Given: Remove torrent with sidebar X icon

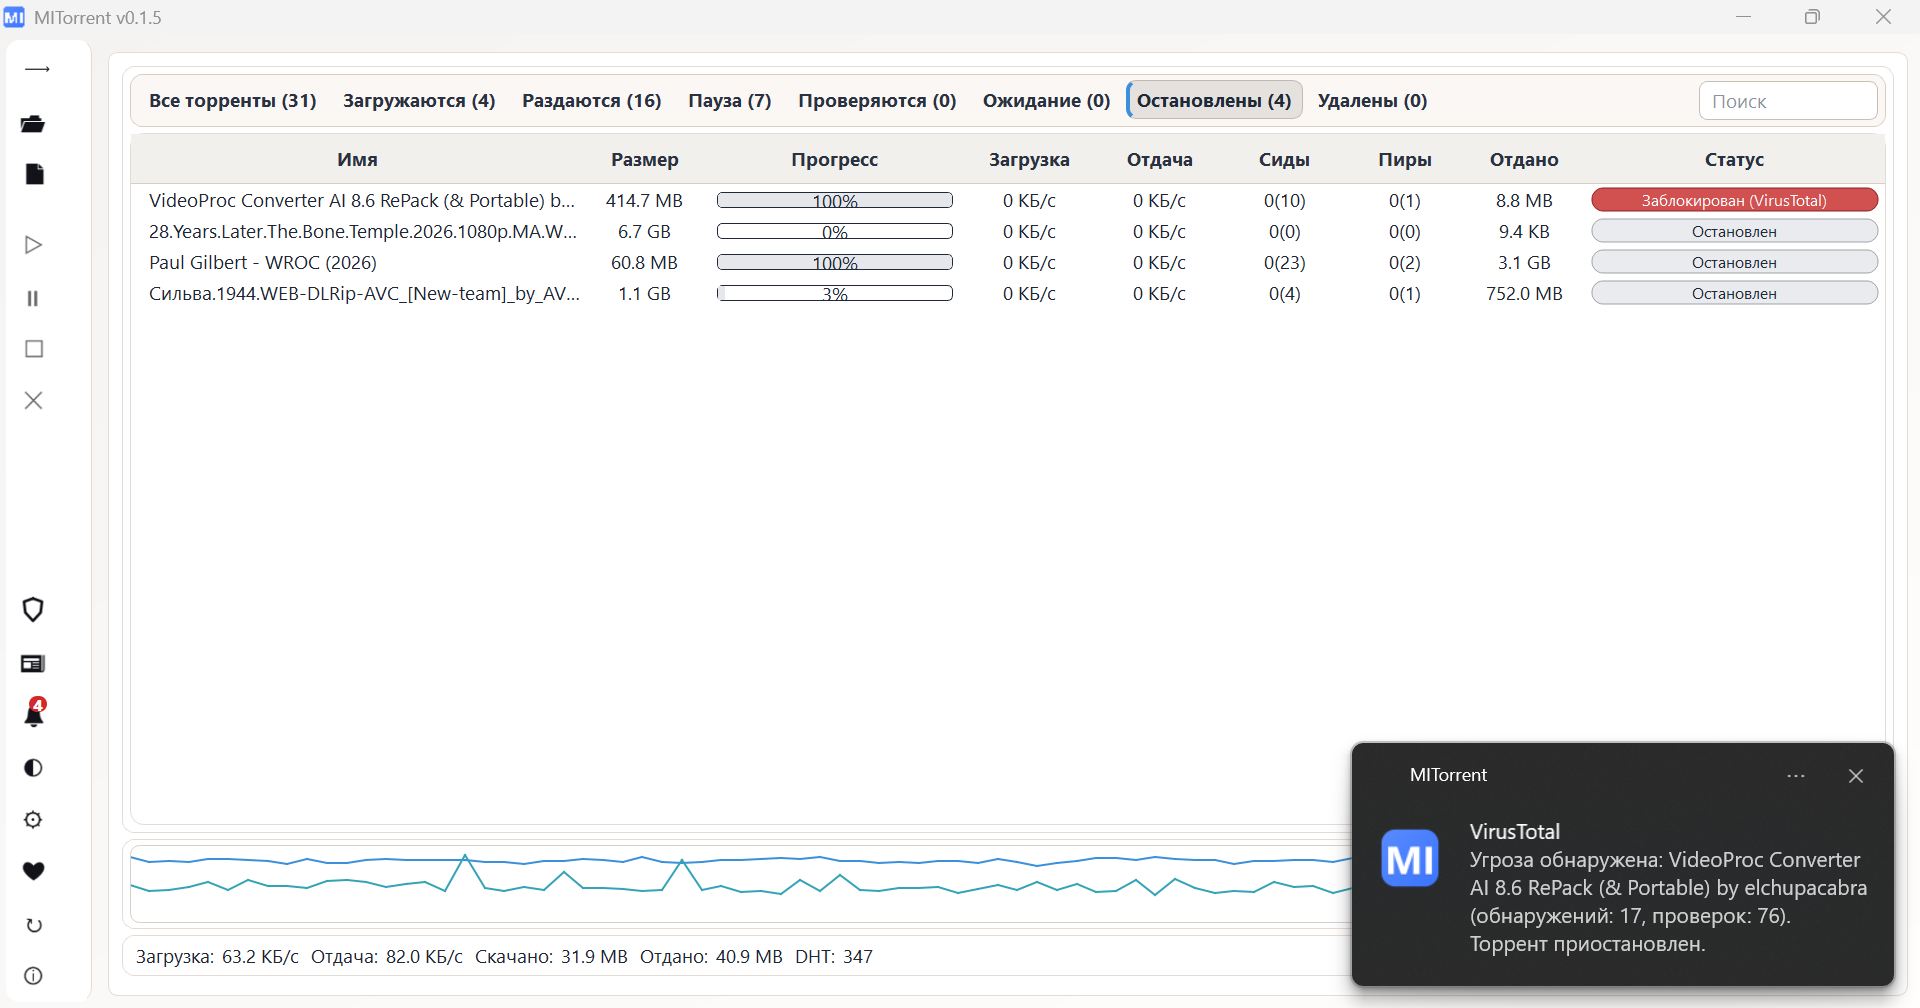Looking at the screenshot, I should point(34,401).
